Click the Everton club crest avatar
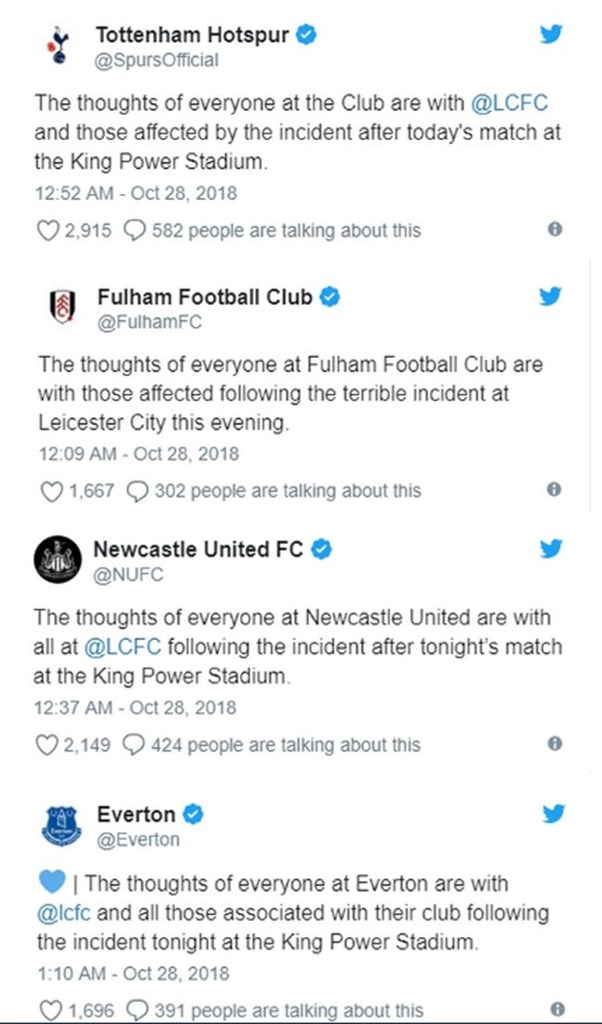The image size is (602, 1024). coord(61,824)
